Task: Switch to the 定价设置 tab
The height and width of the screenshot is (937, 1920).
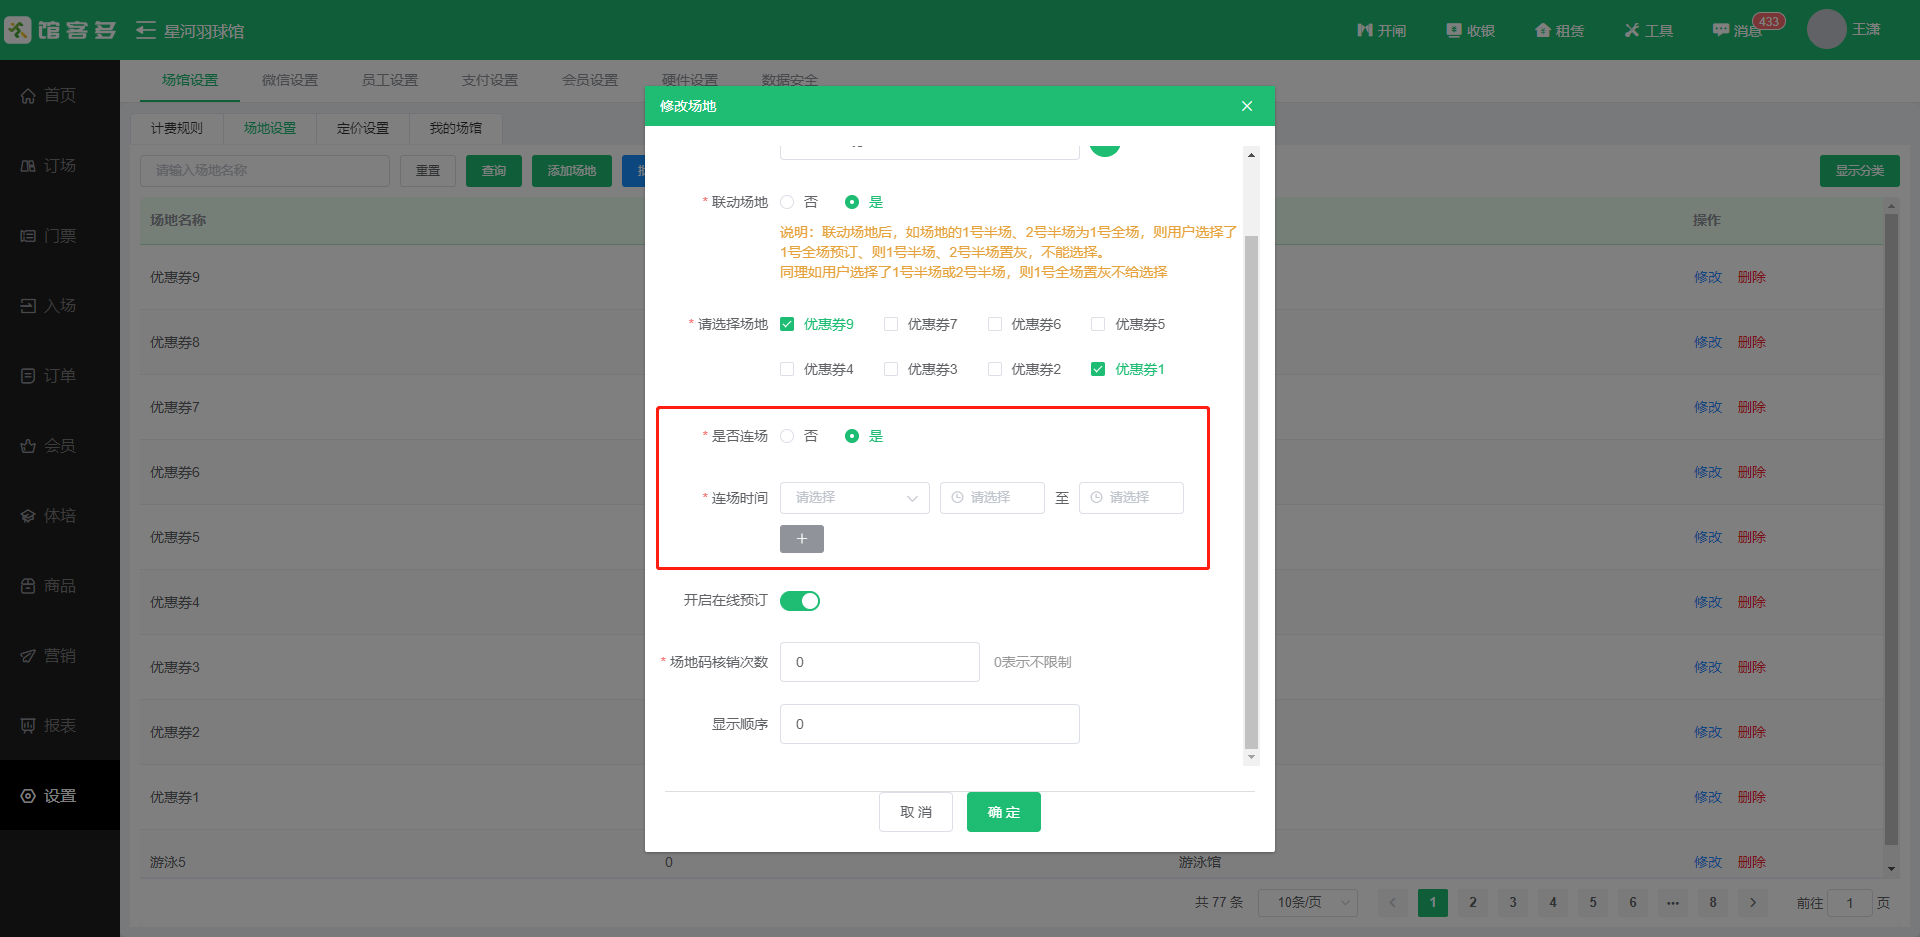Action: coord(363,128)
